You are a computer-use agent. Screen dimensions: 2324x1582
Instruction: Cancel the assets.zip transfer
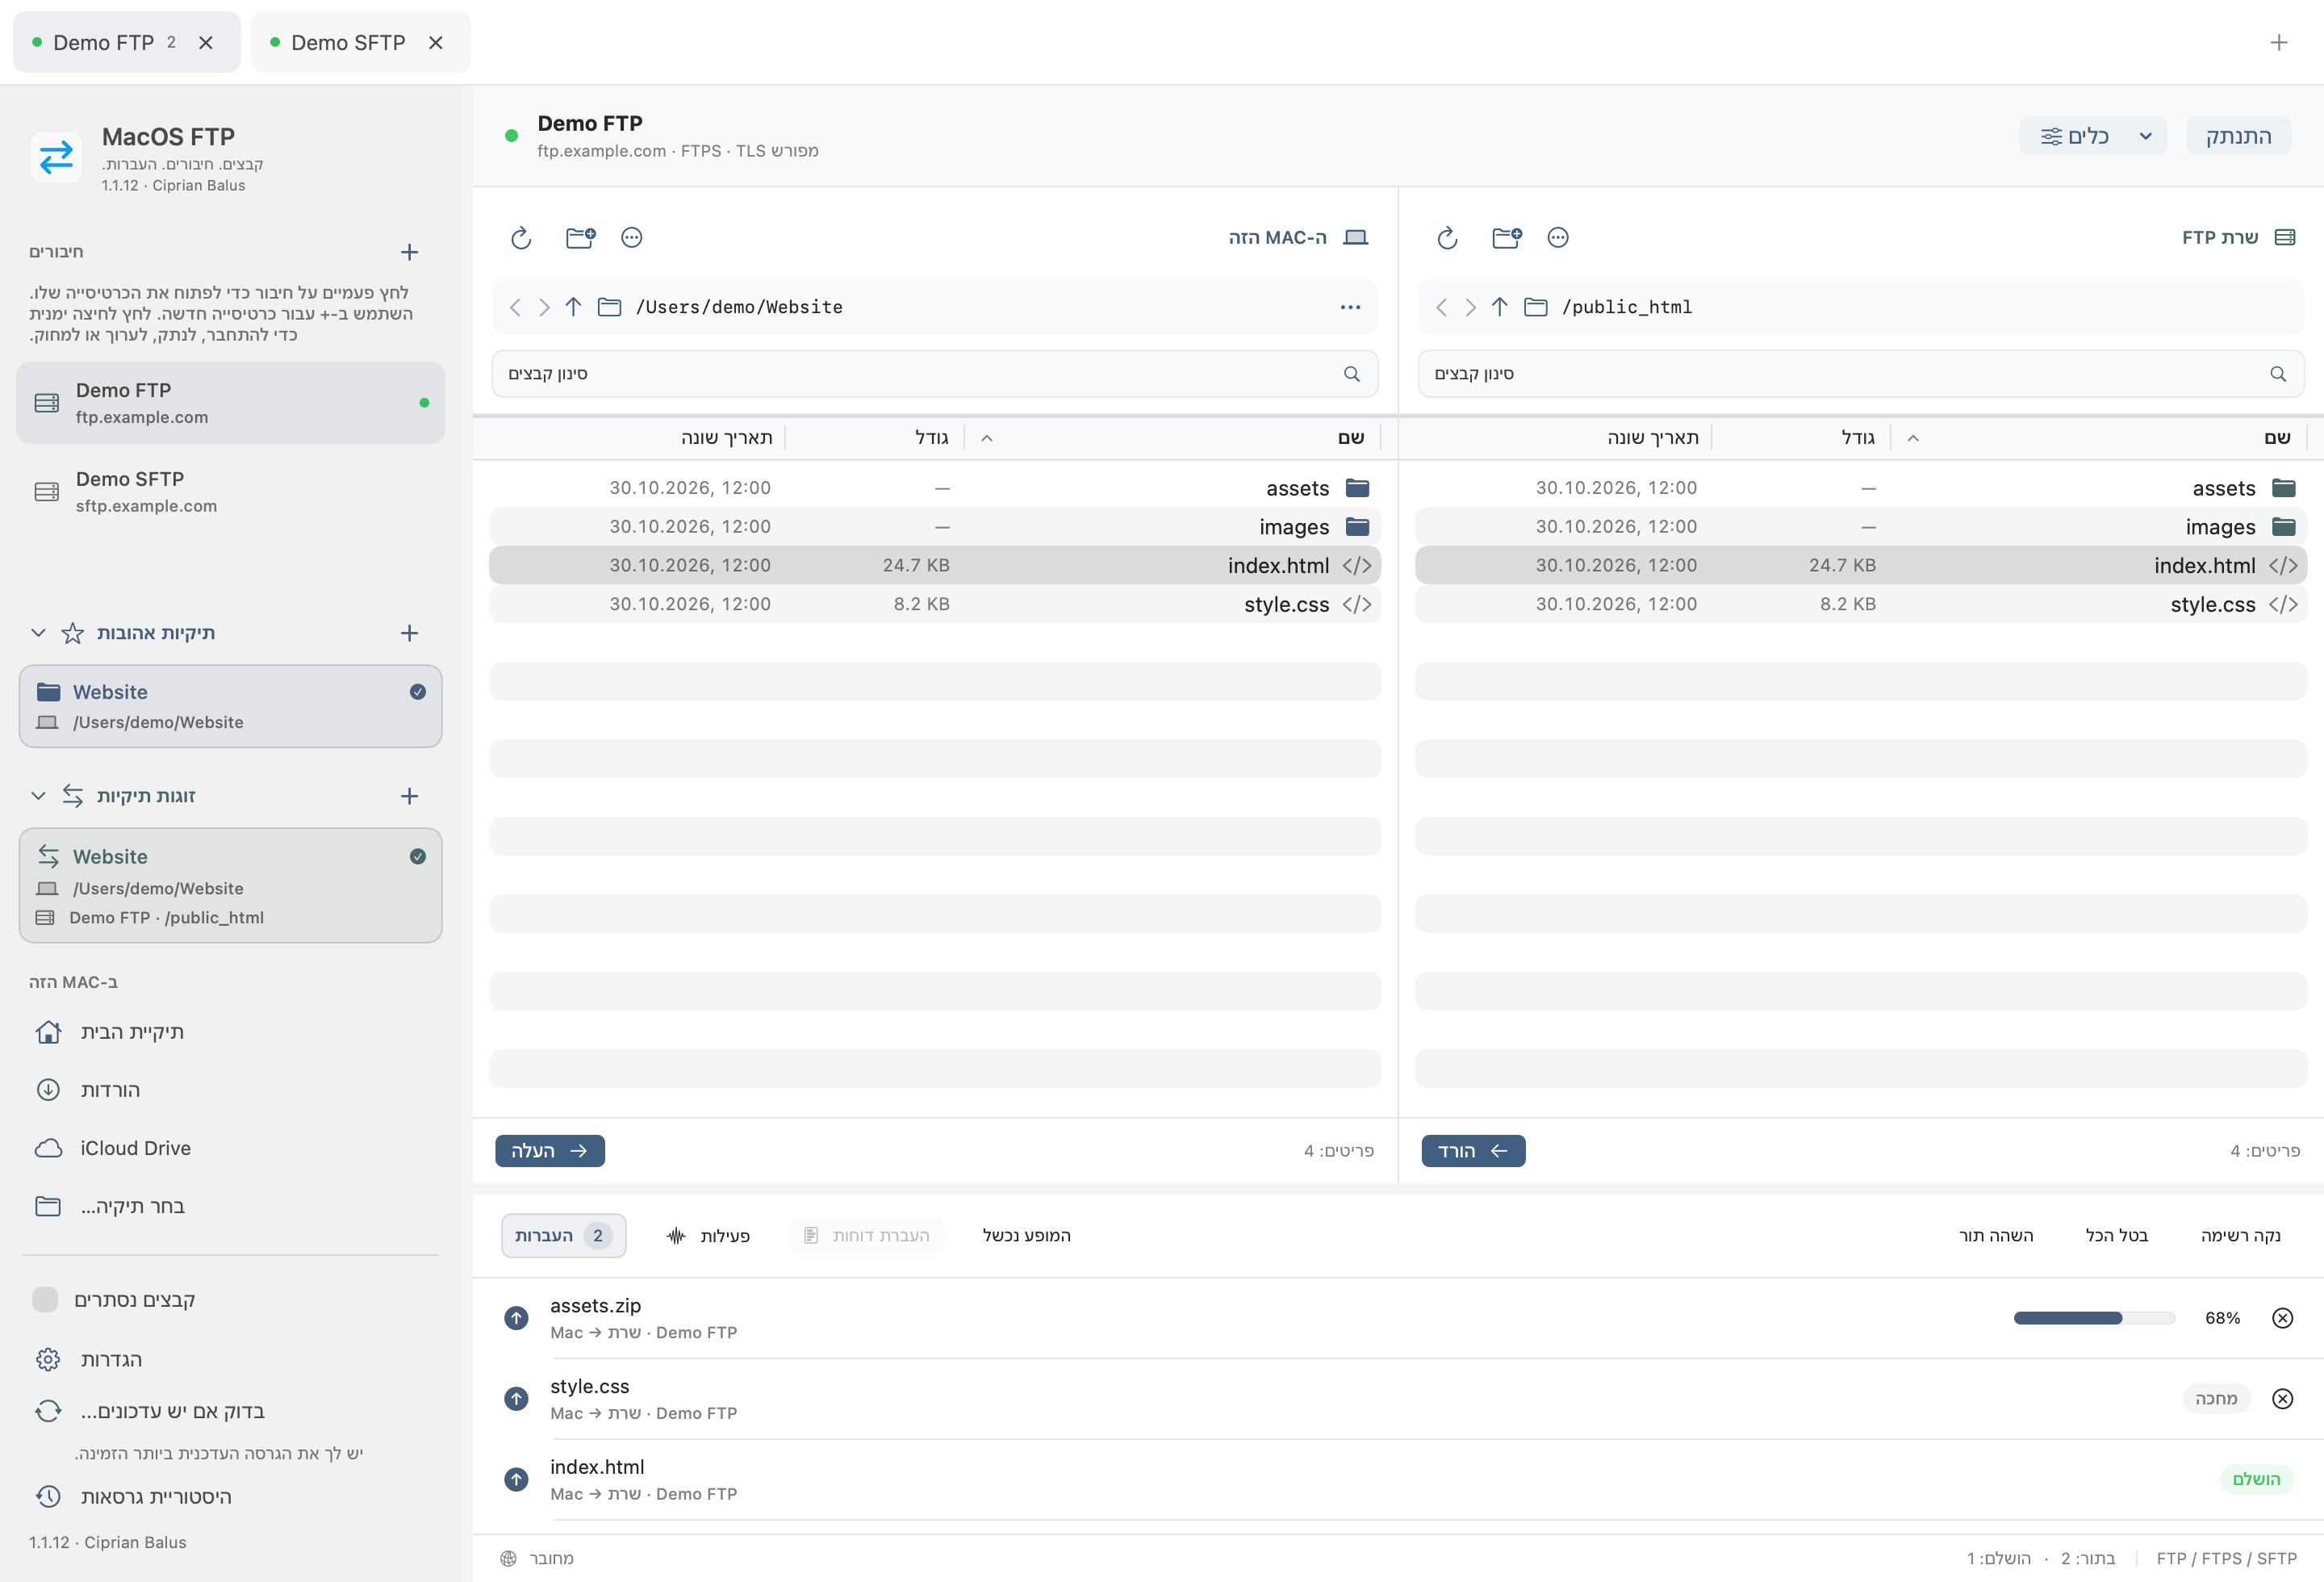pyautogui.click(x=2282, y=1318)
